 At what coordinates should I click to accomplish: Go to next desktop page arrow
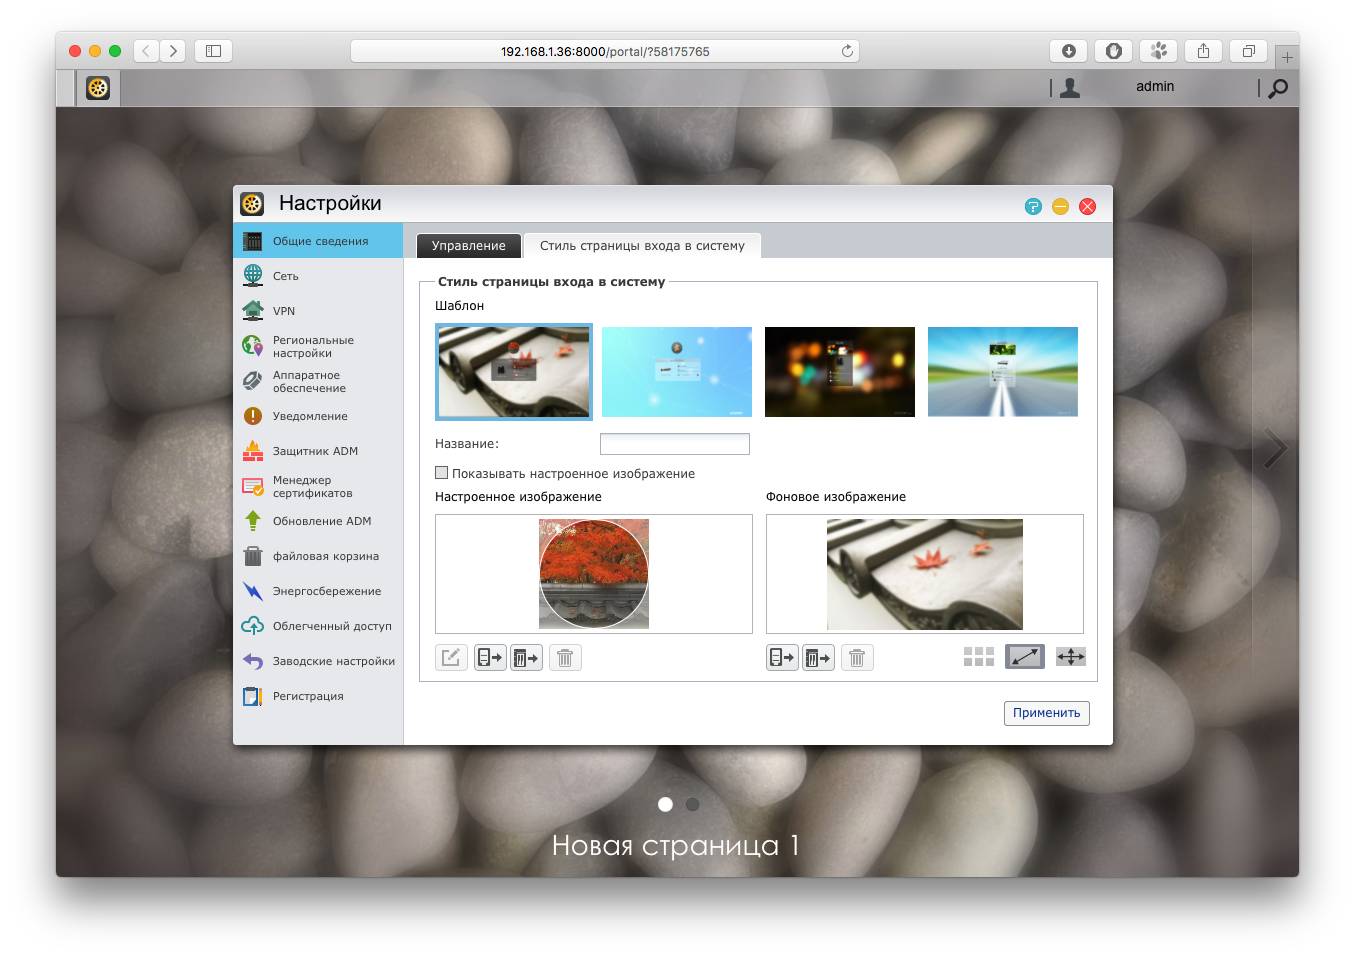(1274, 449)
